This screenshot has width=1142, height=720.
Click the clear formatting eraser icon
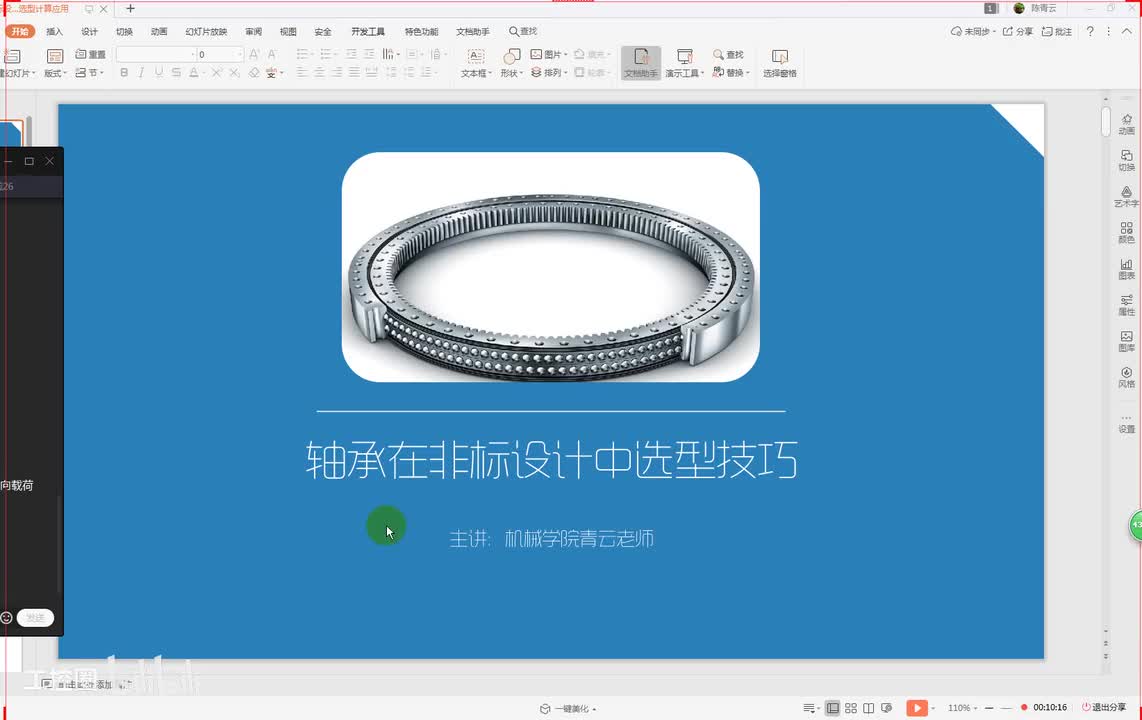coord(254,73)
